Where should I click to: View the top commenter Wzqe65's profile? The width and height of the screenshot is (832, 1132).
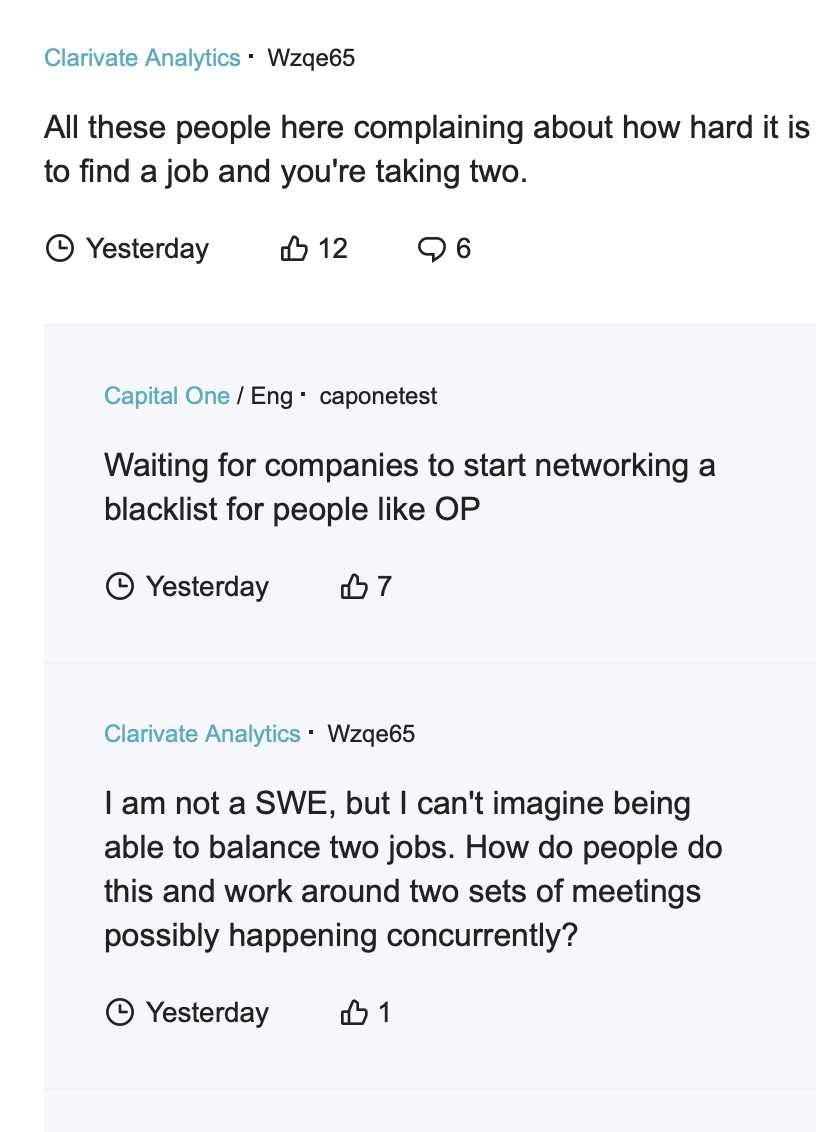[x=311, y=58]
